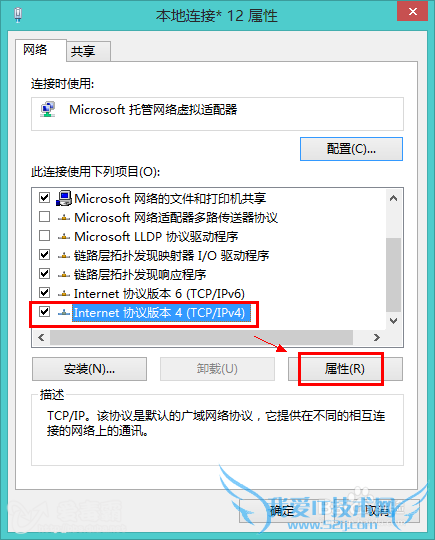
Task: Select the file and printer sharing icon
Action: coord(64,198)
